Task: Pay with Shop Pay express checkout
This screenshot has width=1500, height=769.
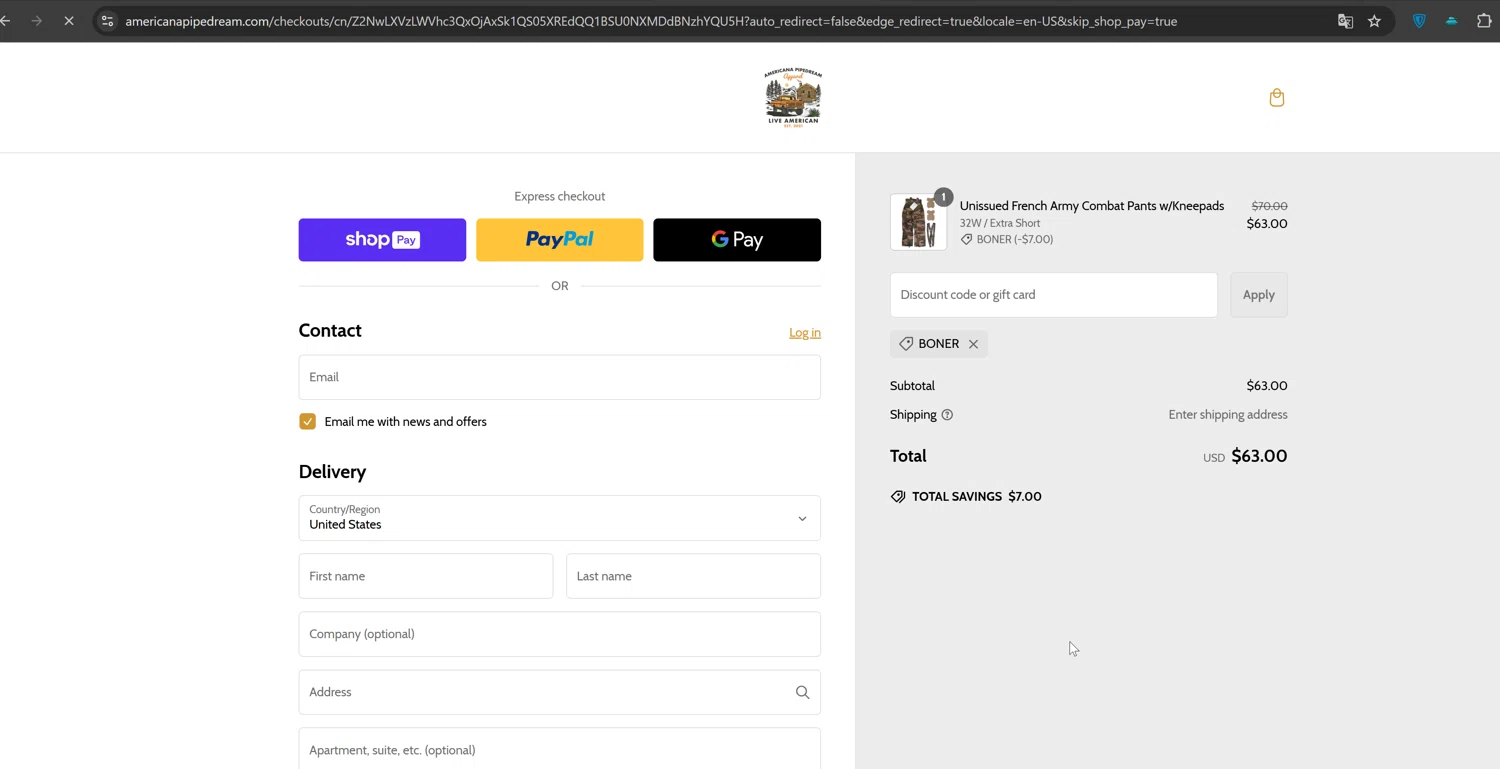Action: click(382, 240)
